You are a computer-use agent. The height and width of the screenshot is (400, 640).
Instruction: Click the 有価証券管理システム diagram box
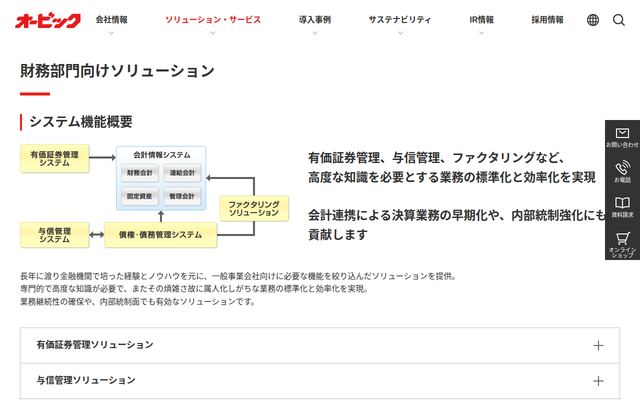(55, 158)
